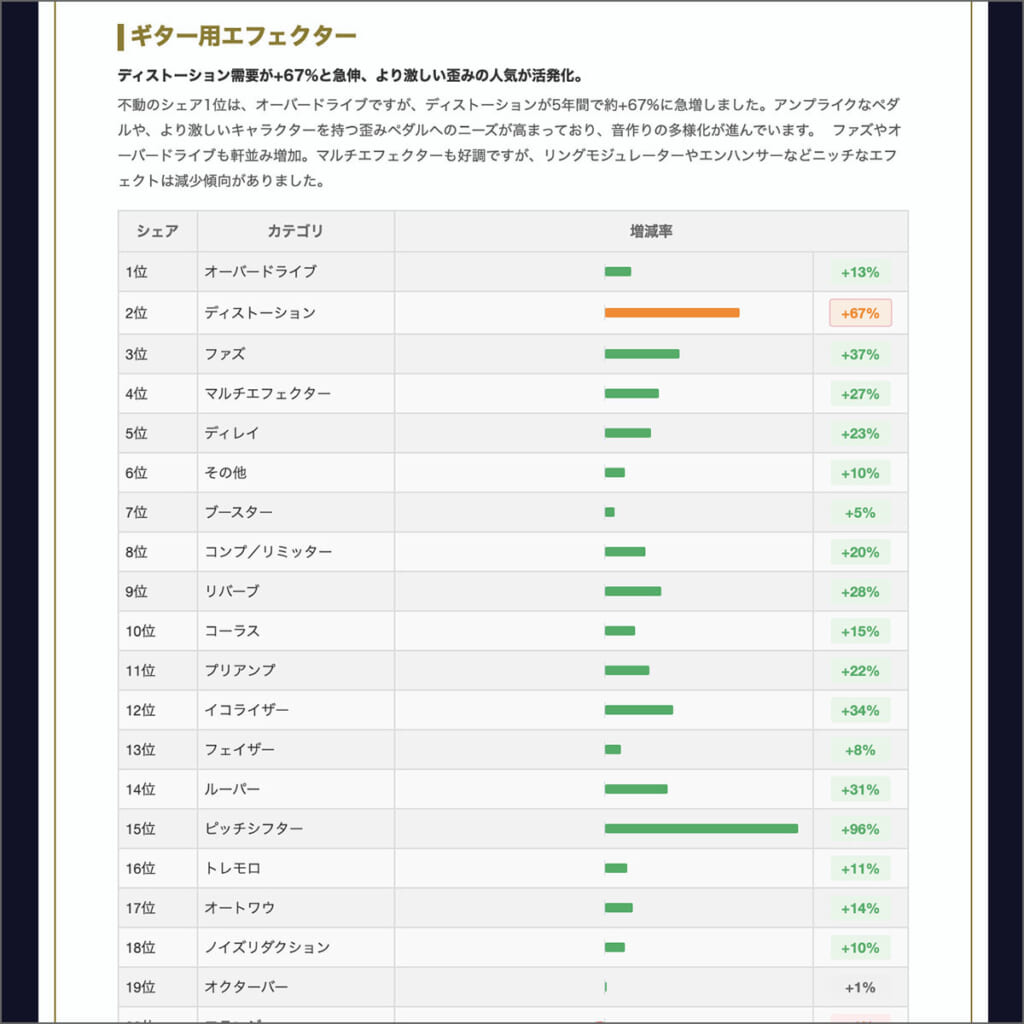
Task: Select the highlighted +67% badge for ディストーション
Action: coord(861,312)
